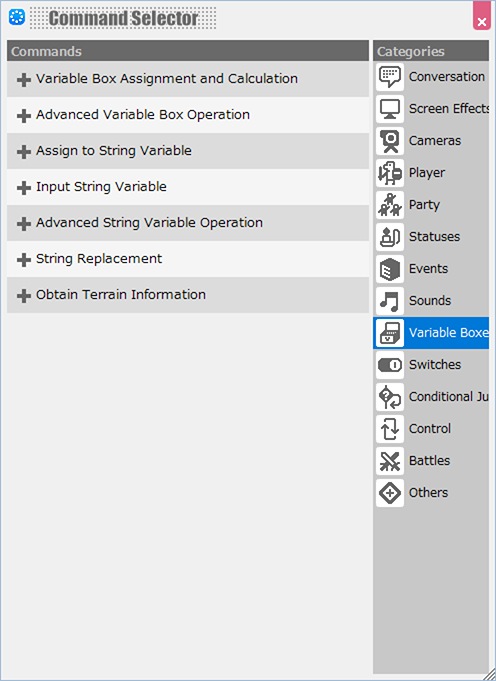The width and height of the screenshot is (496, 681).
Task: Expand Input String Variable command
Action: [x=23, y=188]
